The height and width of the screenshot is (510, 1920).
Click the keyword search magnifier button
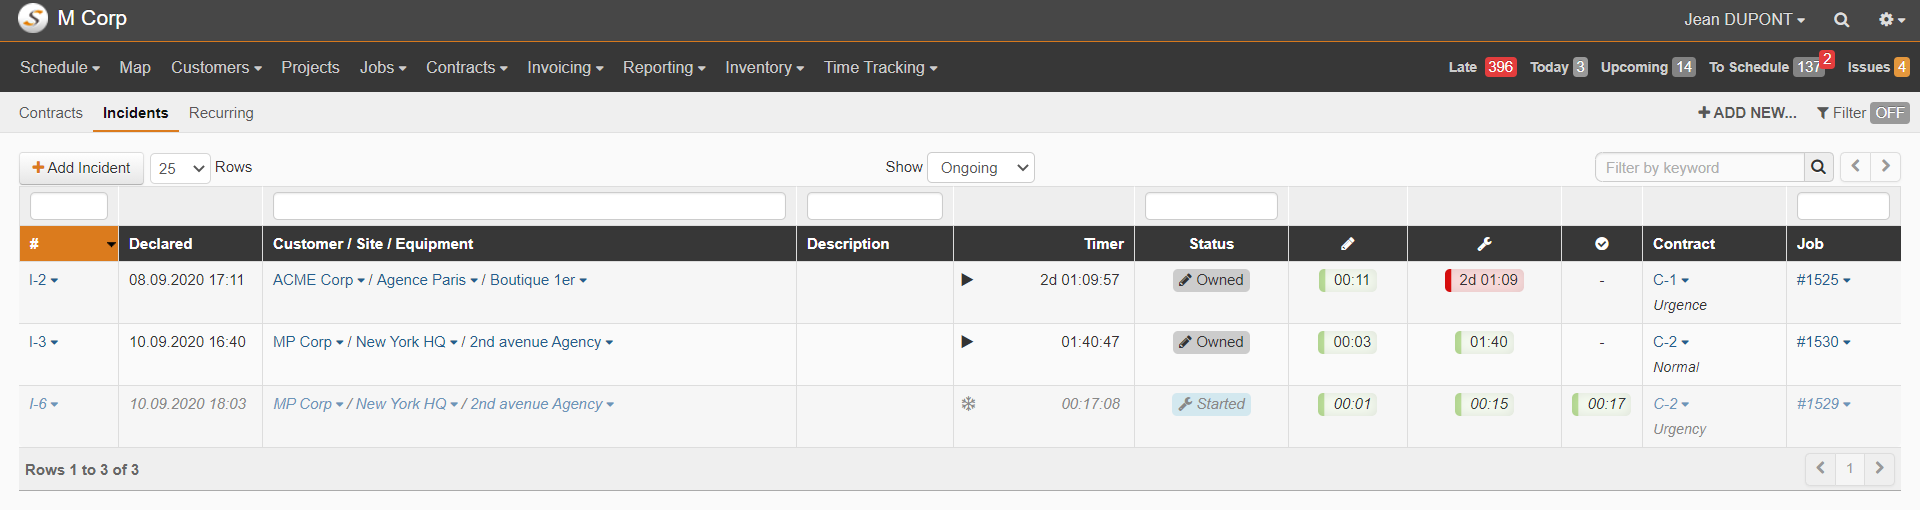pos(1818,168)
